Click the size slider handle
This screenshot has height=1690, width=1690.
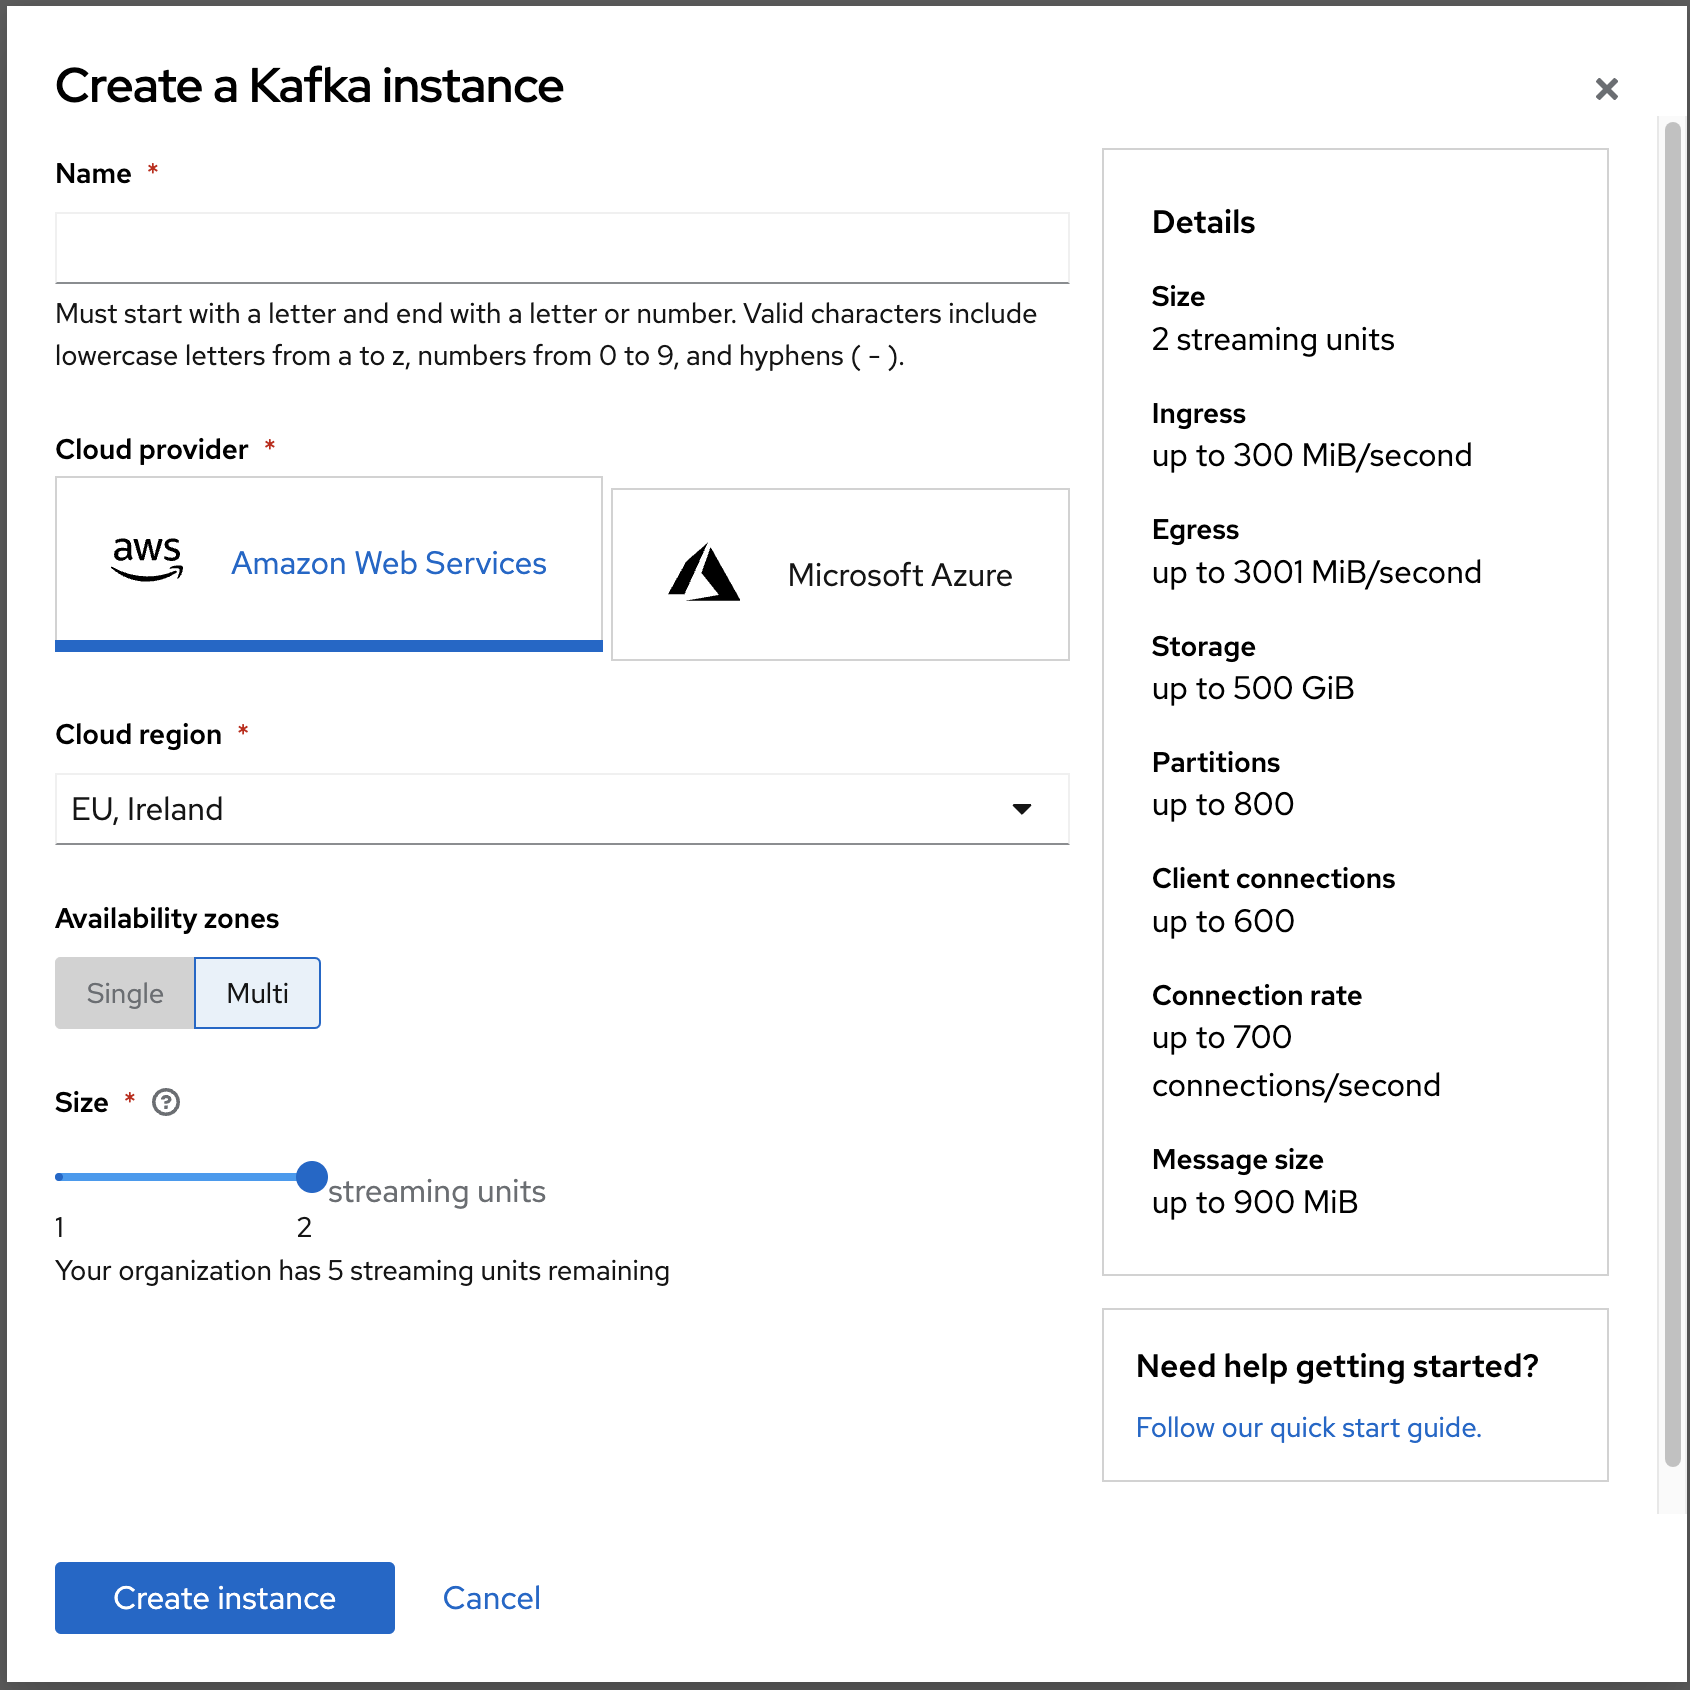click(x=312, y=1177)
